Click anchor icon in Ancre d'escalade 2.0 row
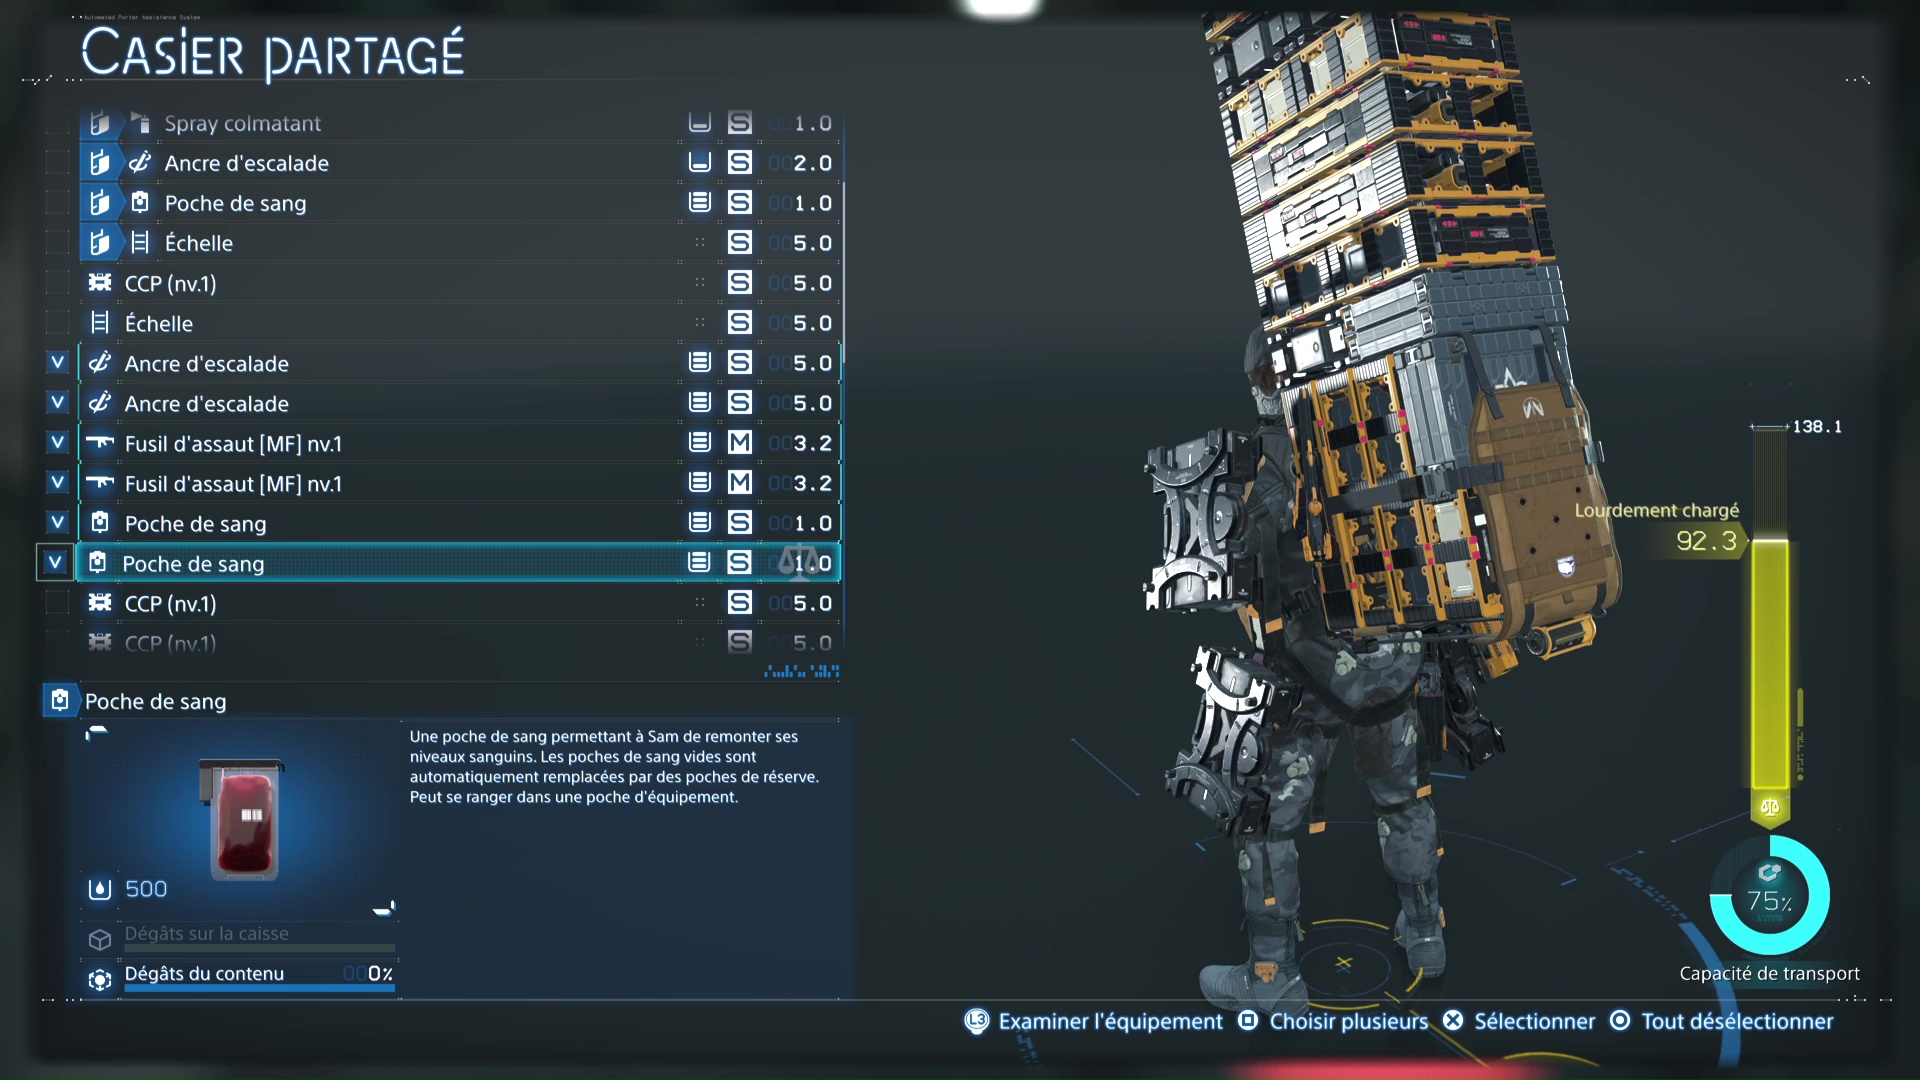1920x1080 pixels. point(140,163)
